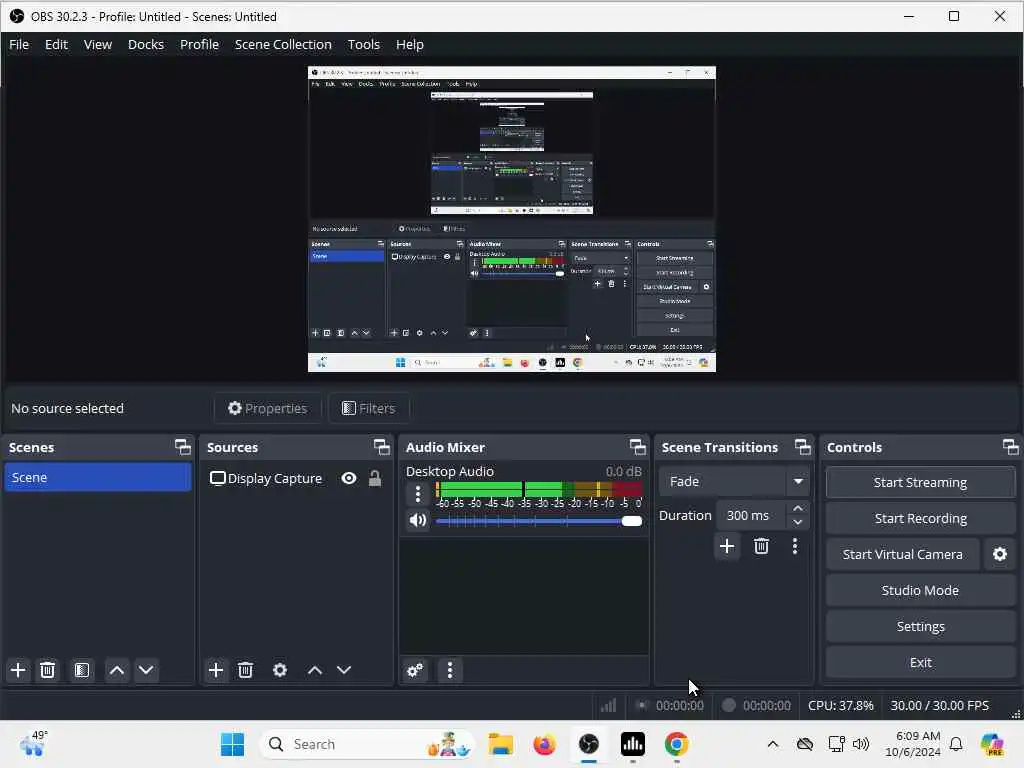Open Firefox from taskbar
Screen dimensions: 1024x768
pyautogui.click(x=544, y=744)
